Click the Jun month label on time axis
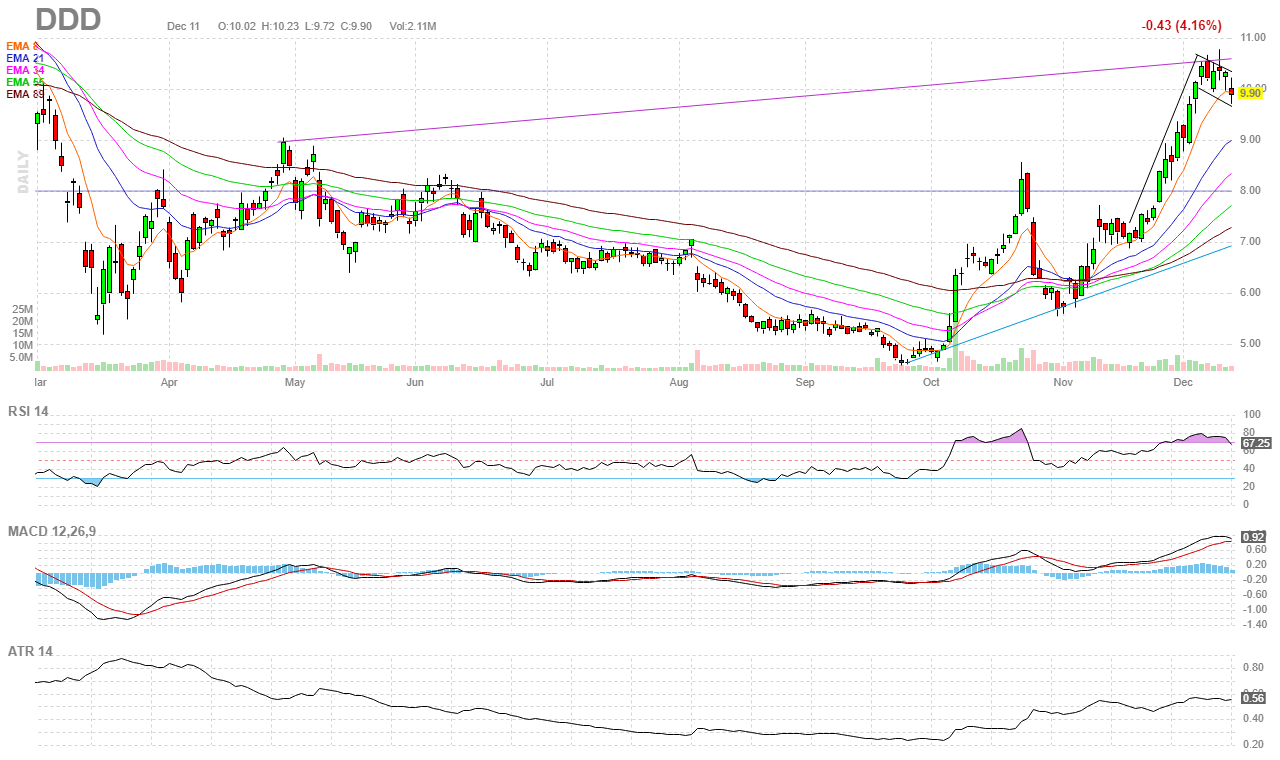 tap(415, 382)
